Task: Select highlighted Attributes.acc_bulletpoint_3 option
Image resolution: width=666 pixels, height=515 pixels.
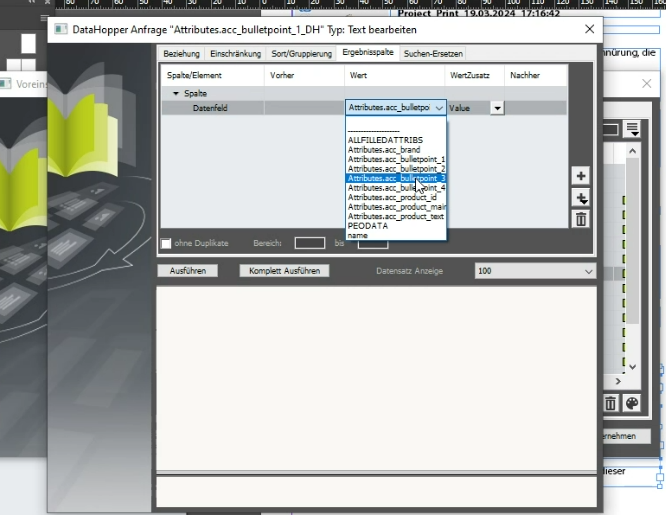Action: pyautogui.click(x=396, y=178)
